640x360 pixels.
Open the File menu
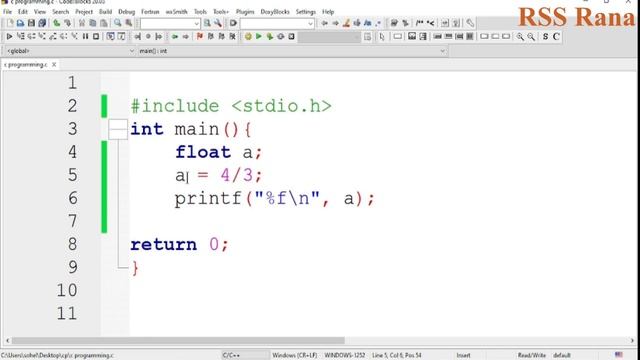(7, 12)
